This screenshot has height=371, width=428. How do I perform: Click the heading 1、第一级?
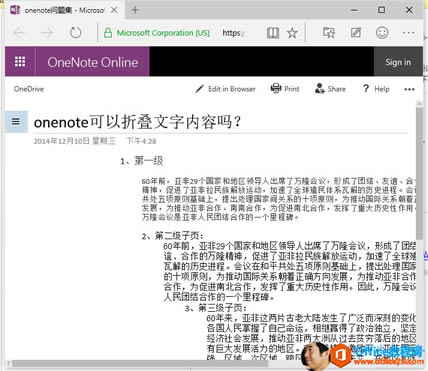[142, 161]
